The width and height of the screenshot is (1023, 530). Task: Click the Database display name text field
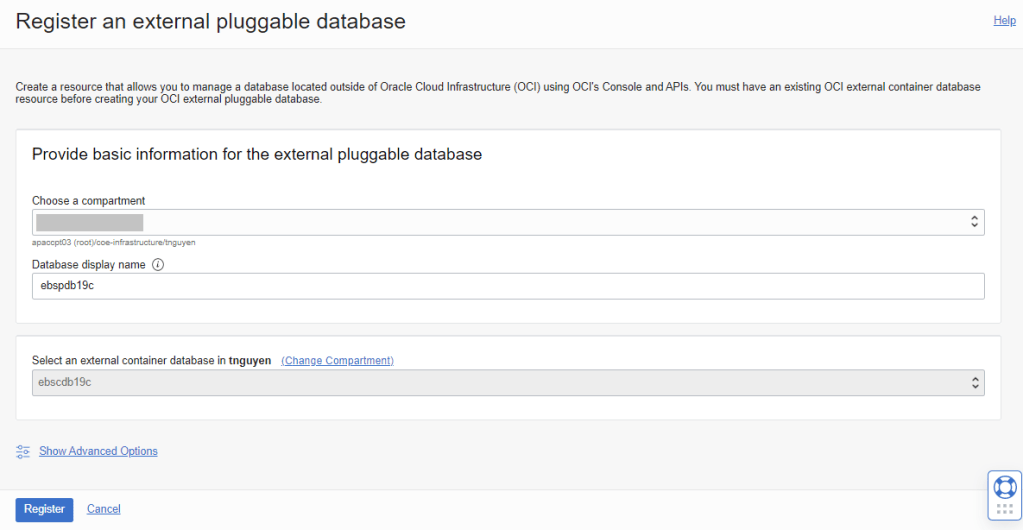tap(508, 287)
